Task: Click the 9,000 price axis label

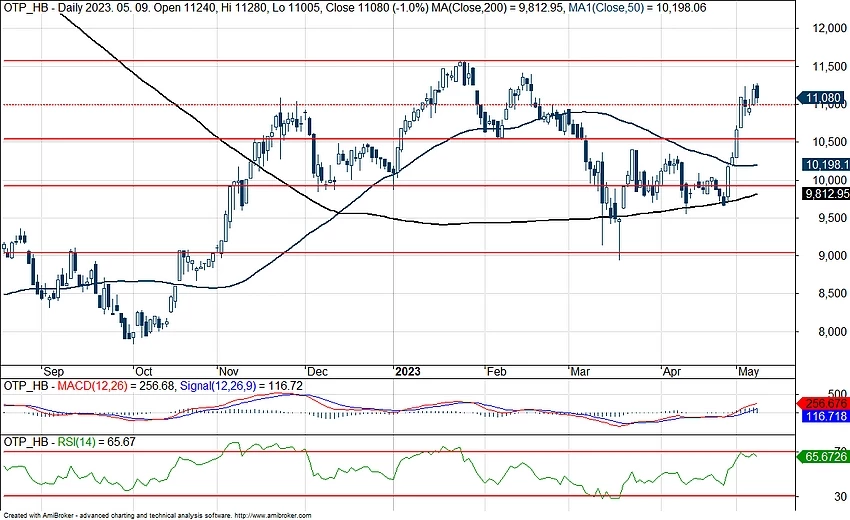Action: [x=832, y=256]
